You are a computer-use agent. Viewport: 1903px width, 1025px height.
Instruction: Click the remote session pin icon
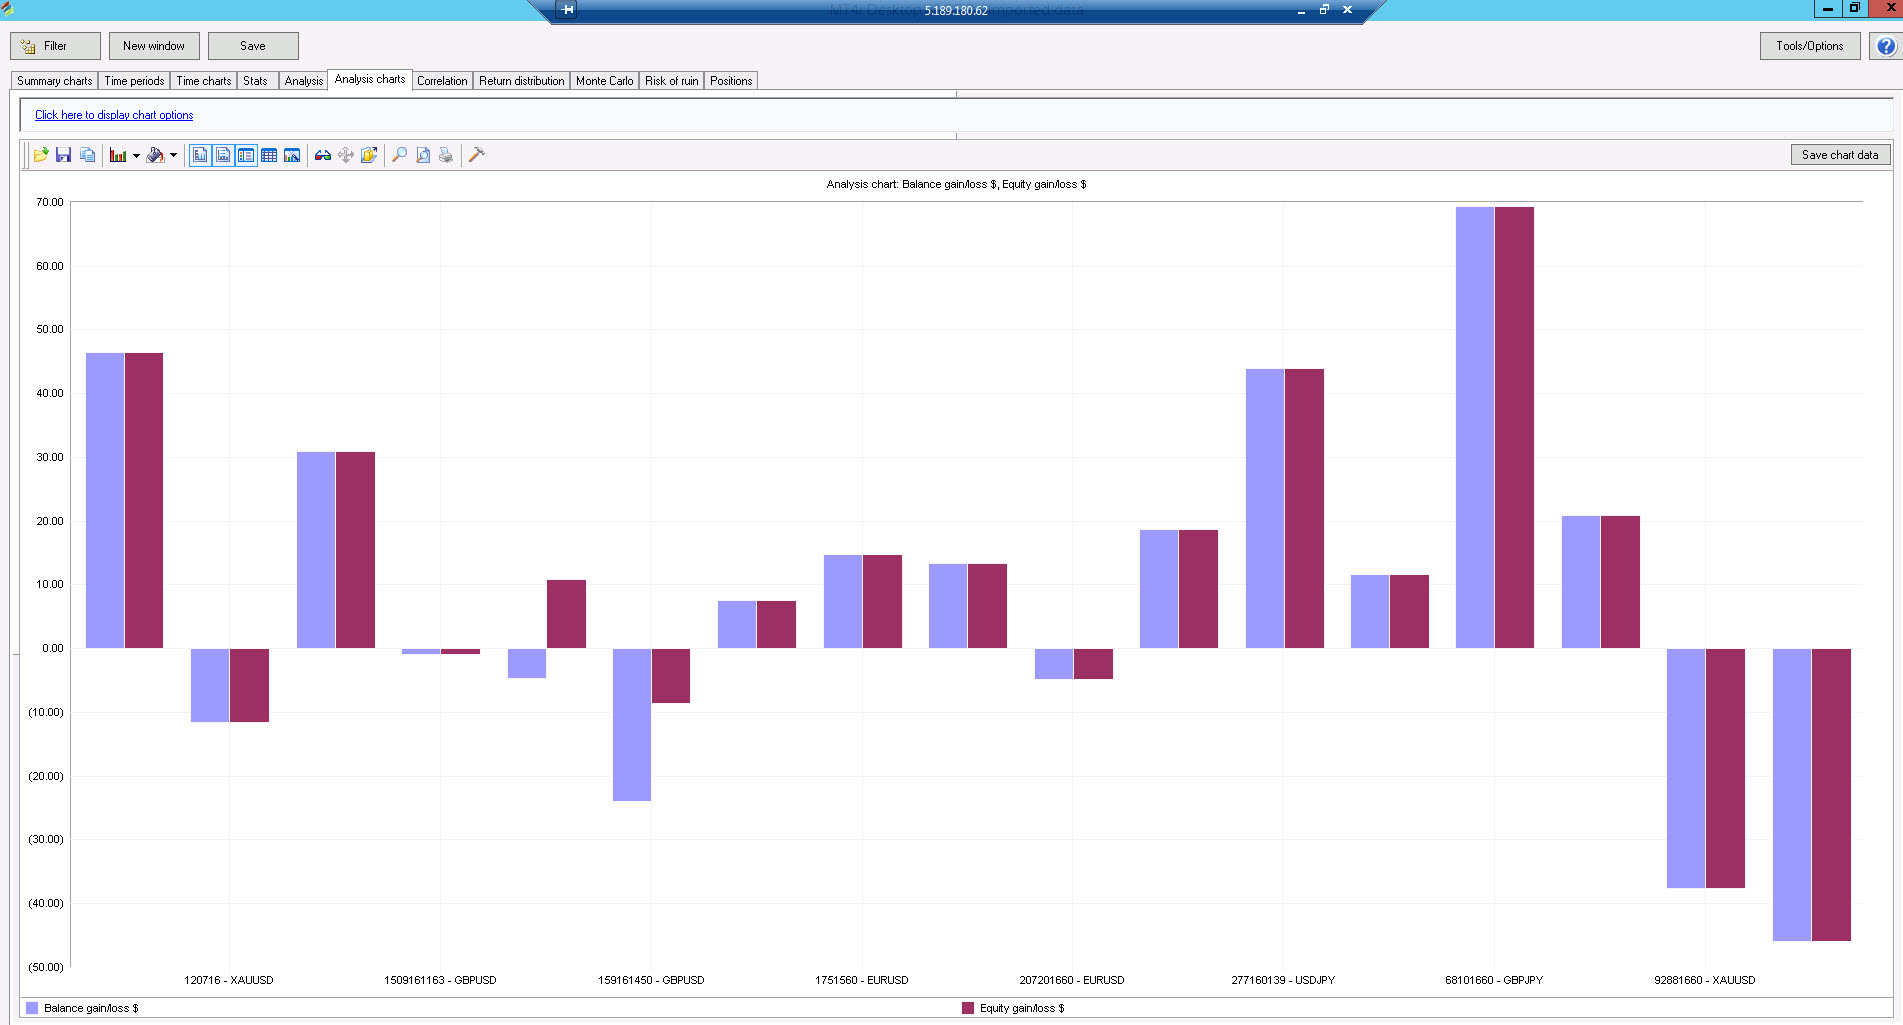coord(567,10)
